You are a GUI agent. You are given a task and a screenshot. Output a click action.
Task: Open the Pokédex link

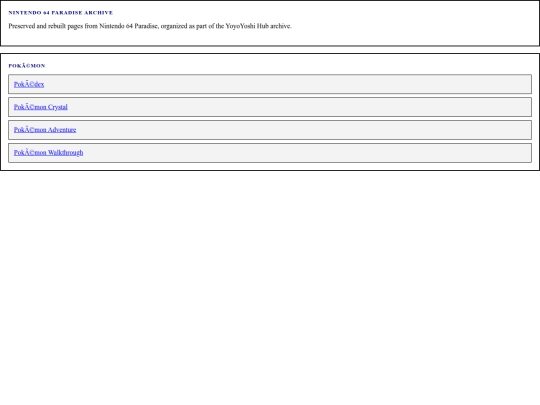[29, 84]
